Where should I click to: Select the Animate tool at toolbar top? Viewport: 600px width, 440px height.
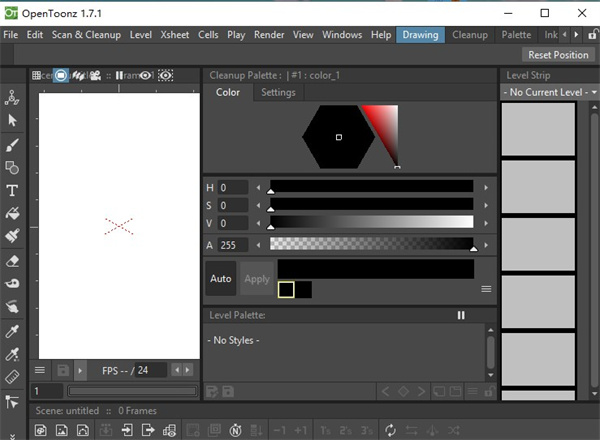[13, 97]
